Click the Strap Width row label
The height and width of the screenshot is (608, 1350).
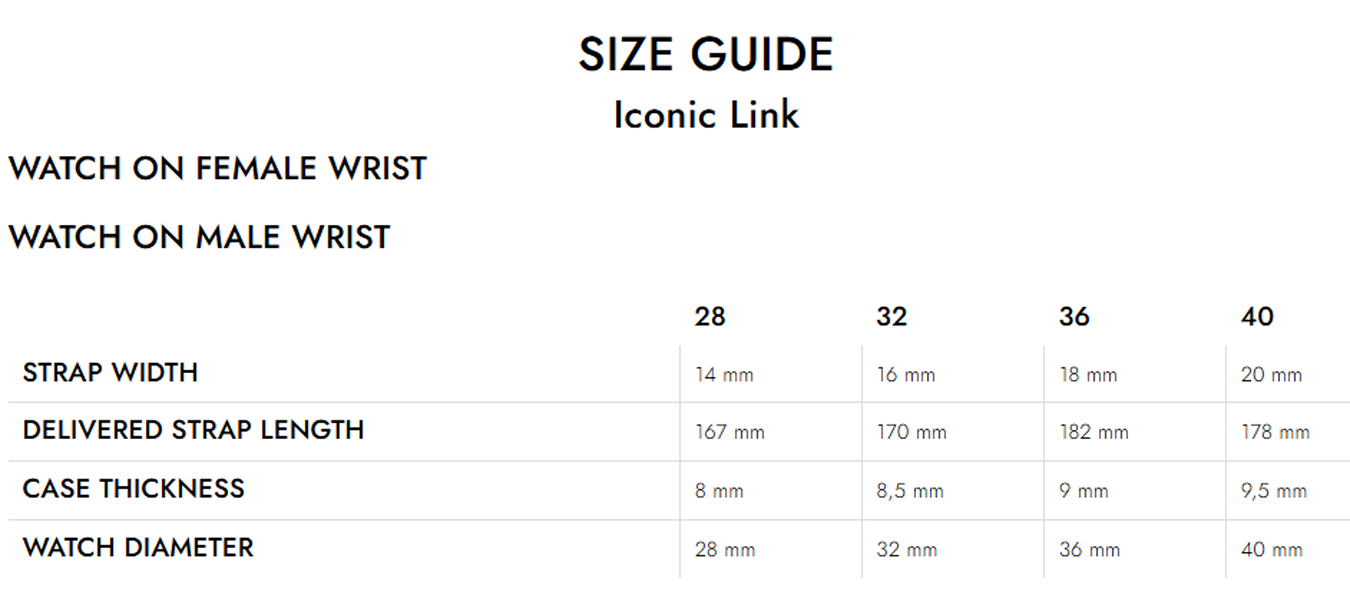[x=110, y=373]
